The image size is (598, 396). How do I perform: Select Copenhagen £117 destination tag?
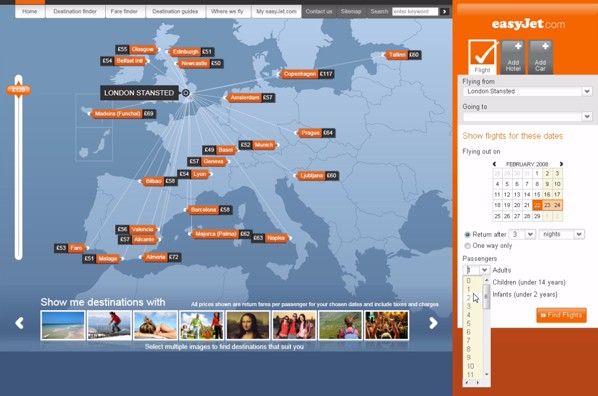click(x=307, y=74)
